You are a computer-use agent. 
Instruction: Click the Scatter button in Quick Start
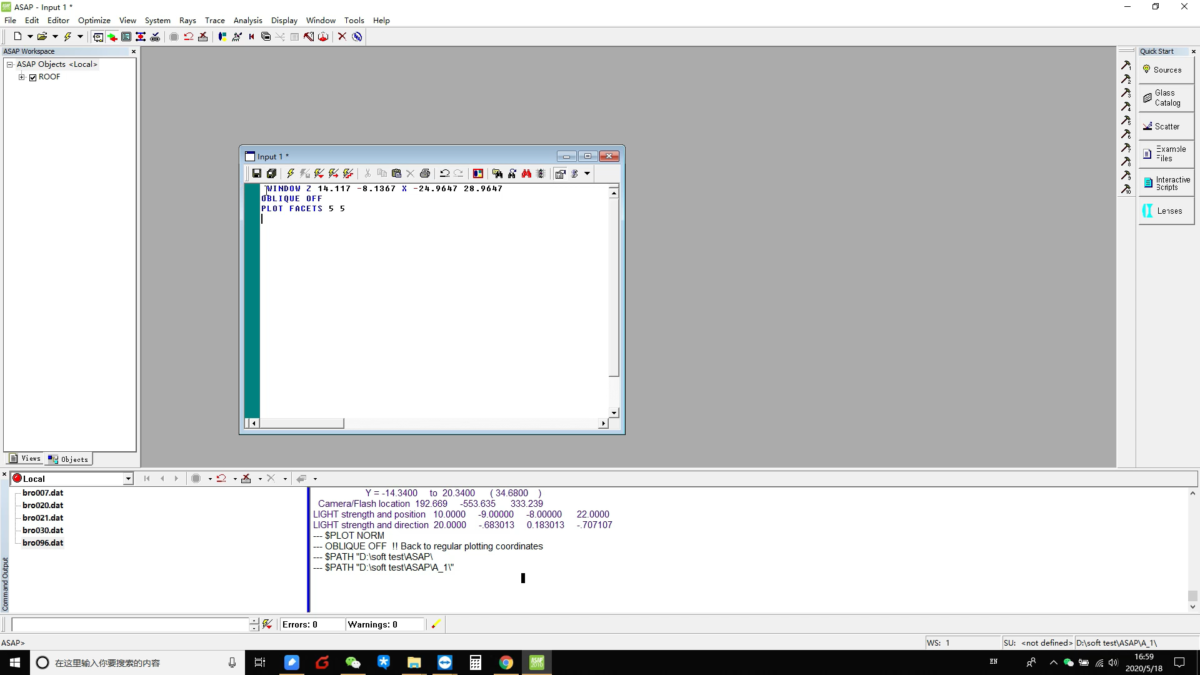tap(1166, 126)
